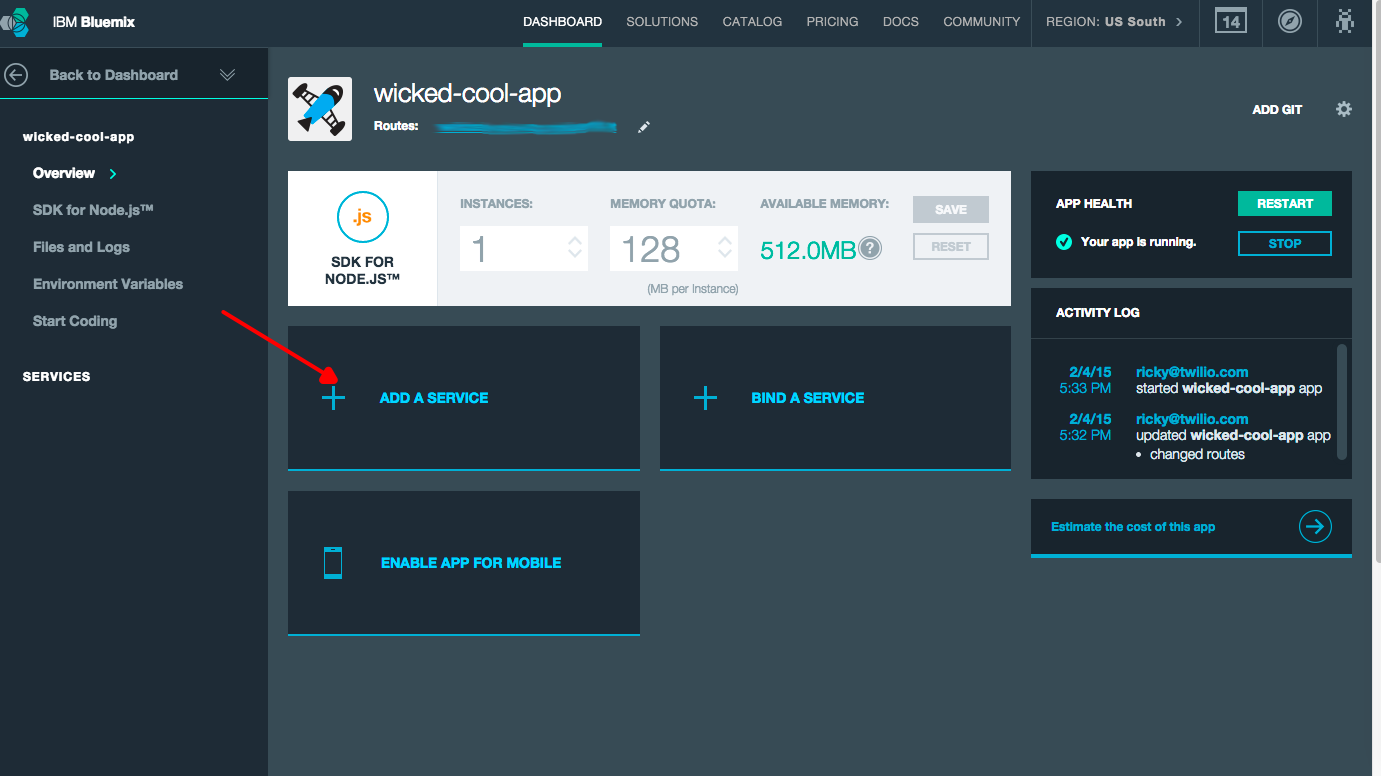This screenshot has height=776, width=1381.
Task: Click ADD A SERVICE label
Action: click(434, 398)
